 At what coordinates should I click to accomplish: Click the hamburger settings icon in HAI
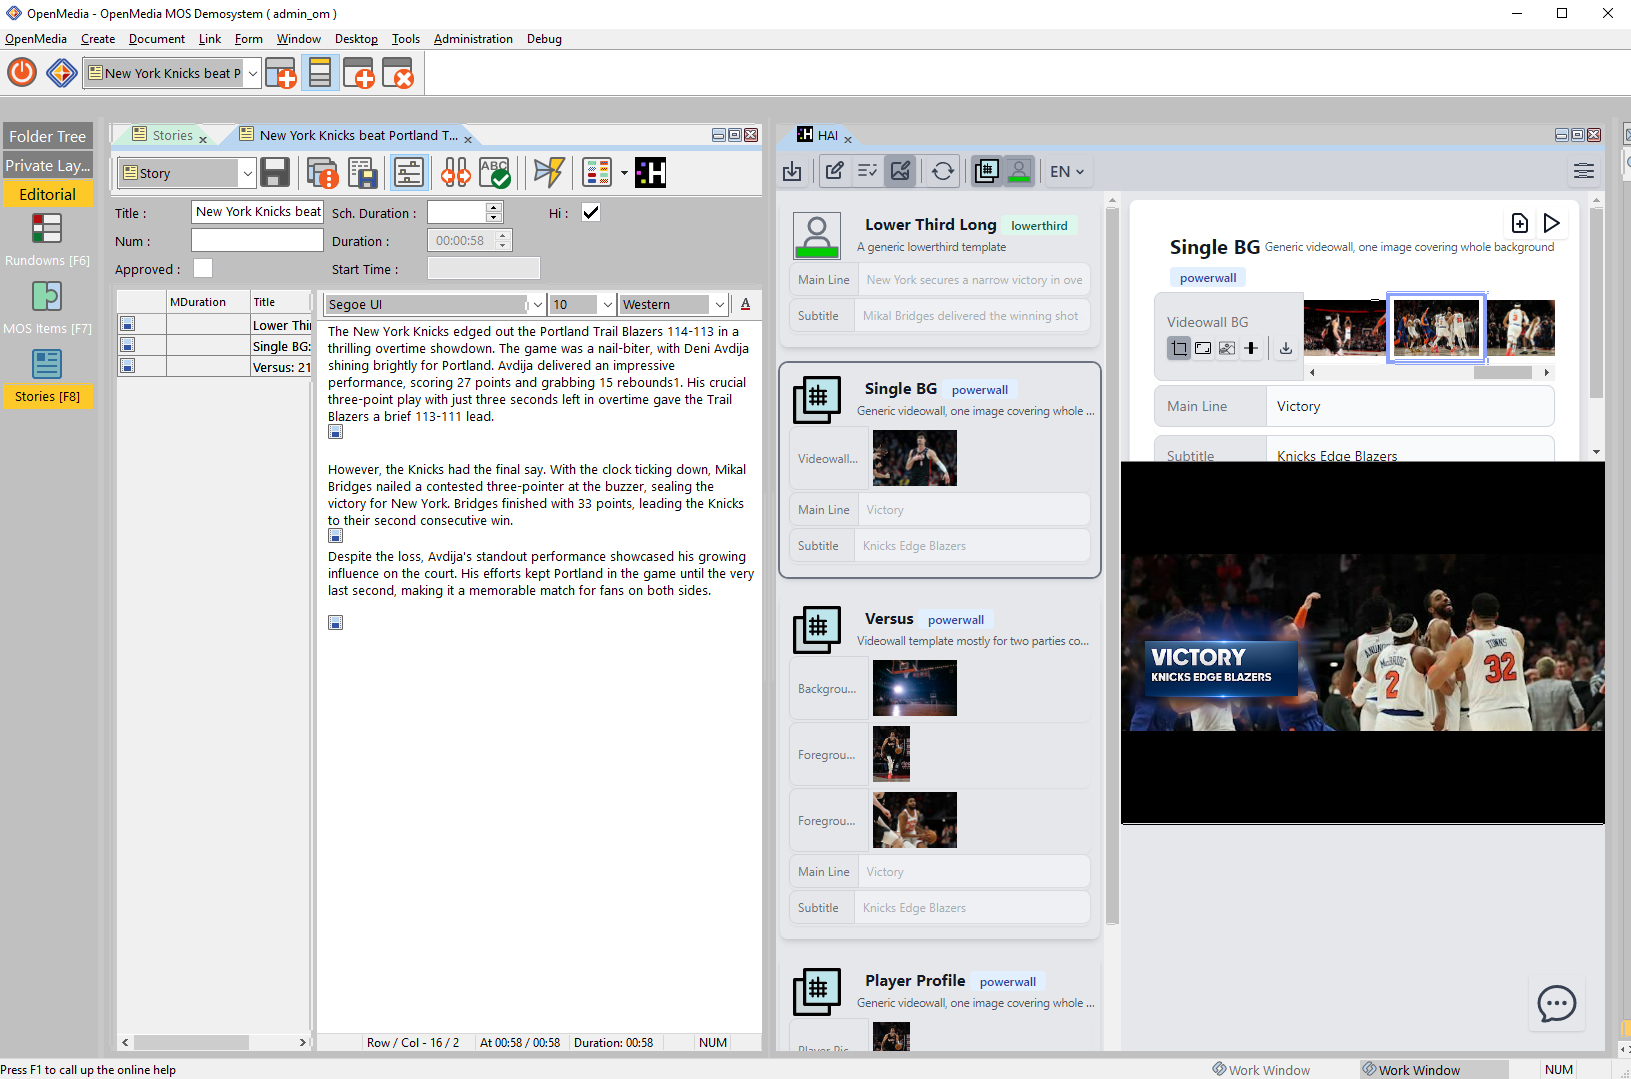pyautogui.click(x=1583, y=171)
